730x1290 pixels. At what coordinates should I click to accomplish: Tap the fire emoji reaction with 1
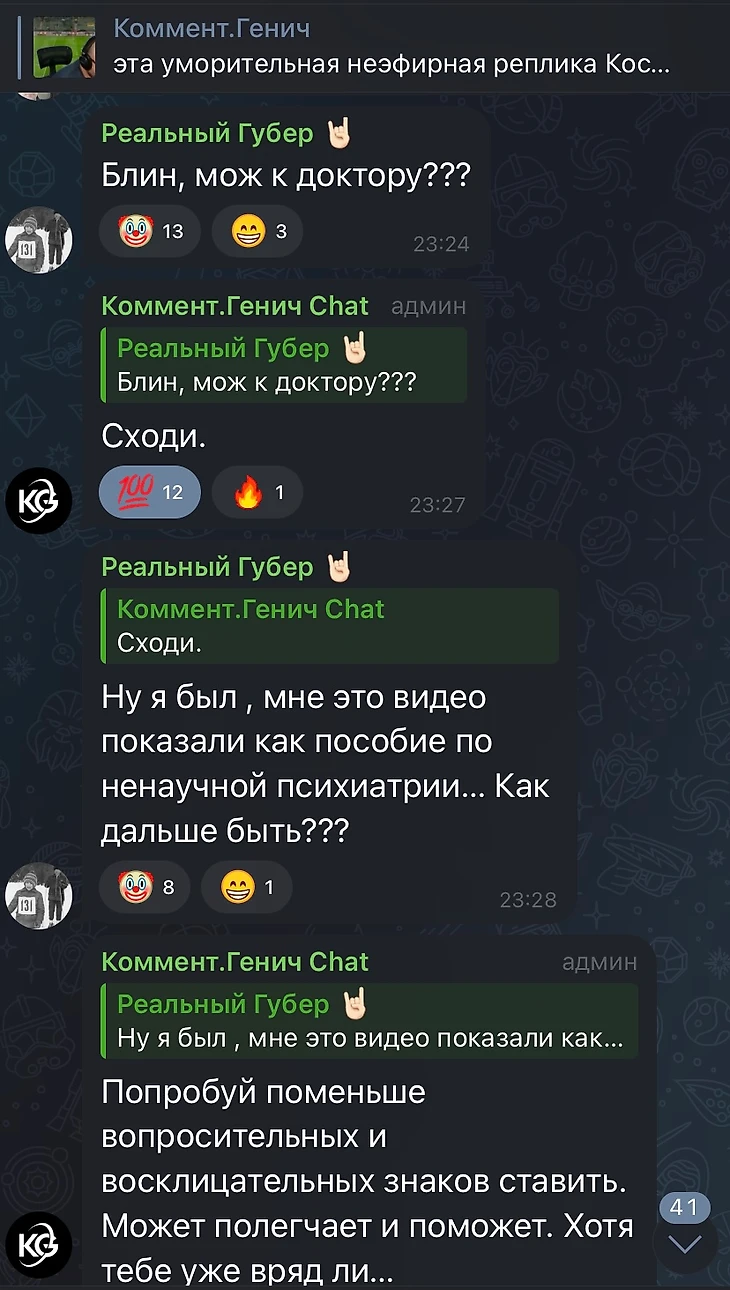257,492
